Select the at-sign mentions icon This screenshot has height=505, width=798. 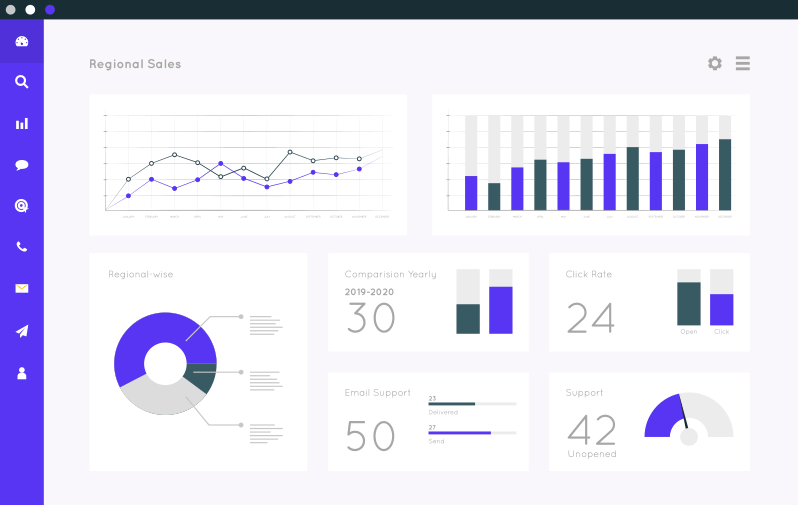(22, 206)
